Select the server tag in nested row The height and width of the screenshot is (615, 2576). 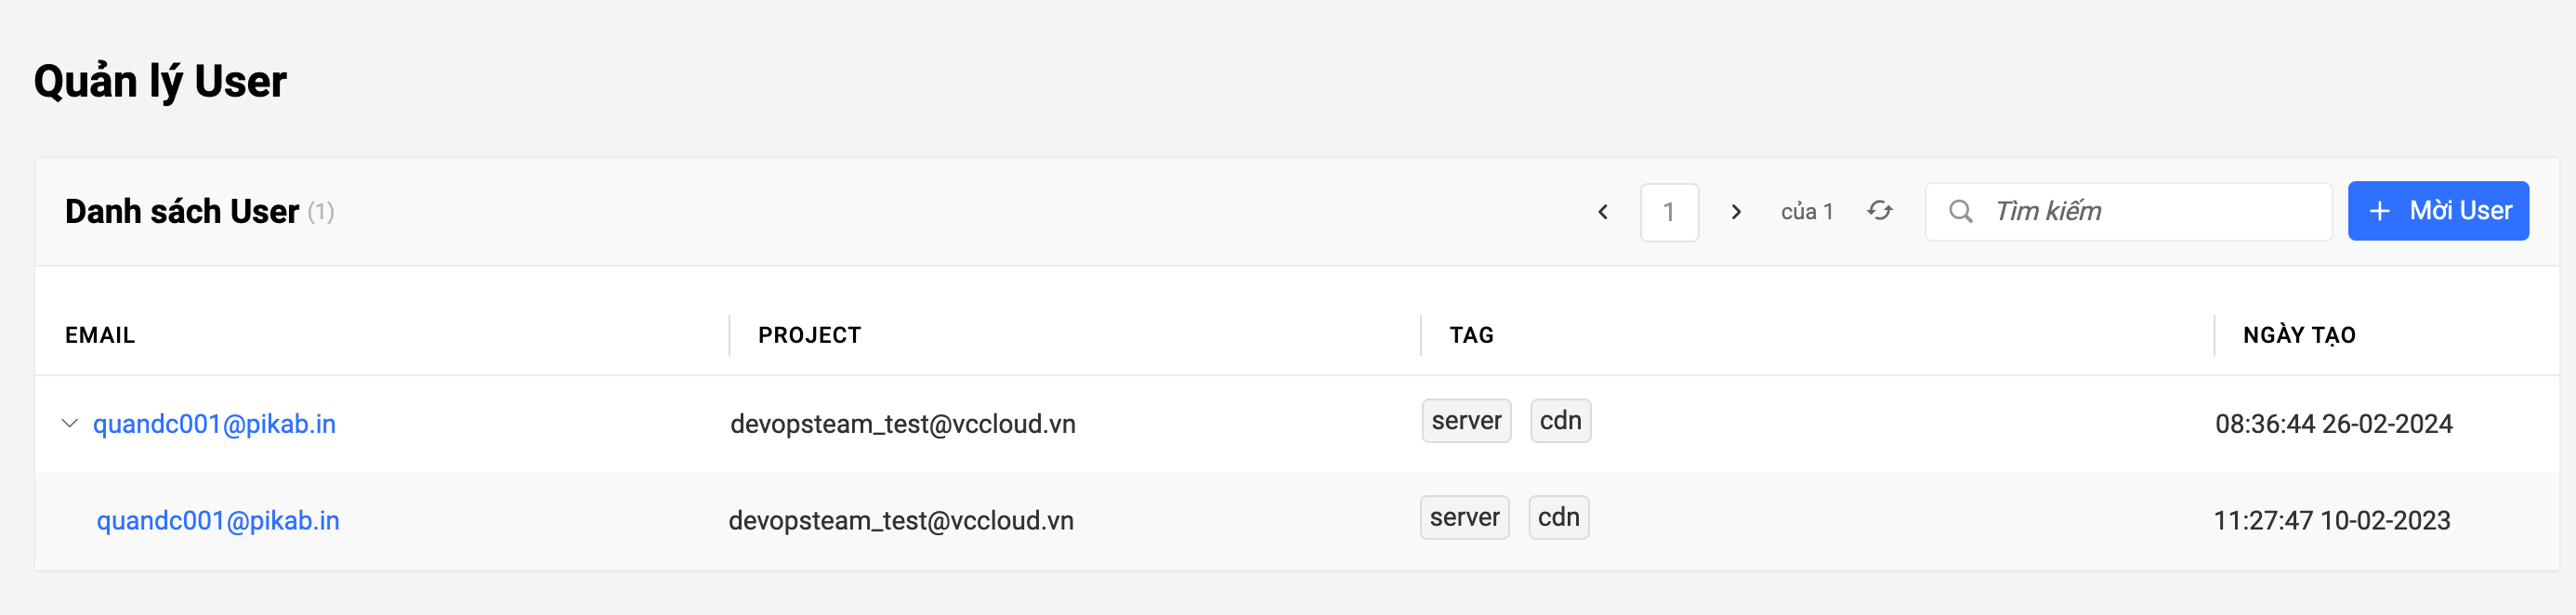coord(1464,518)
